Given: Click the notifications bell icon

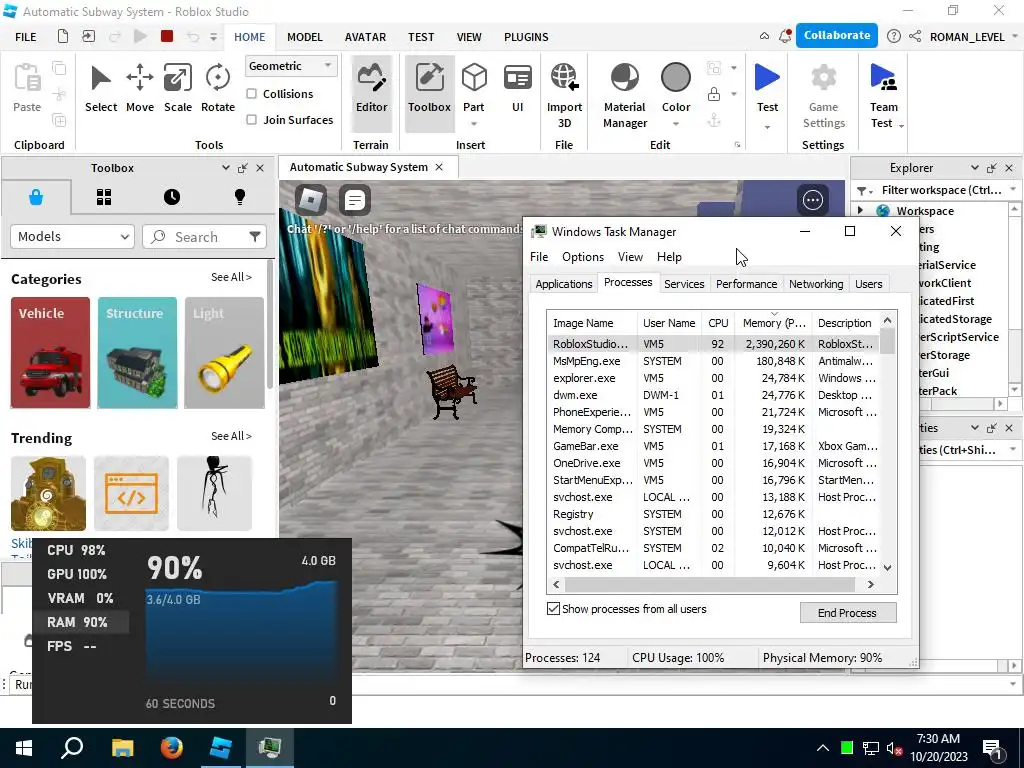Looking at the screenshot, I should click(785, 37).
